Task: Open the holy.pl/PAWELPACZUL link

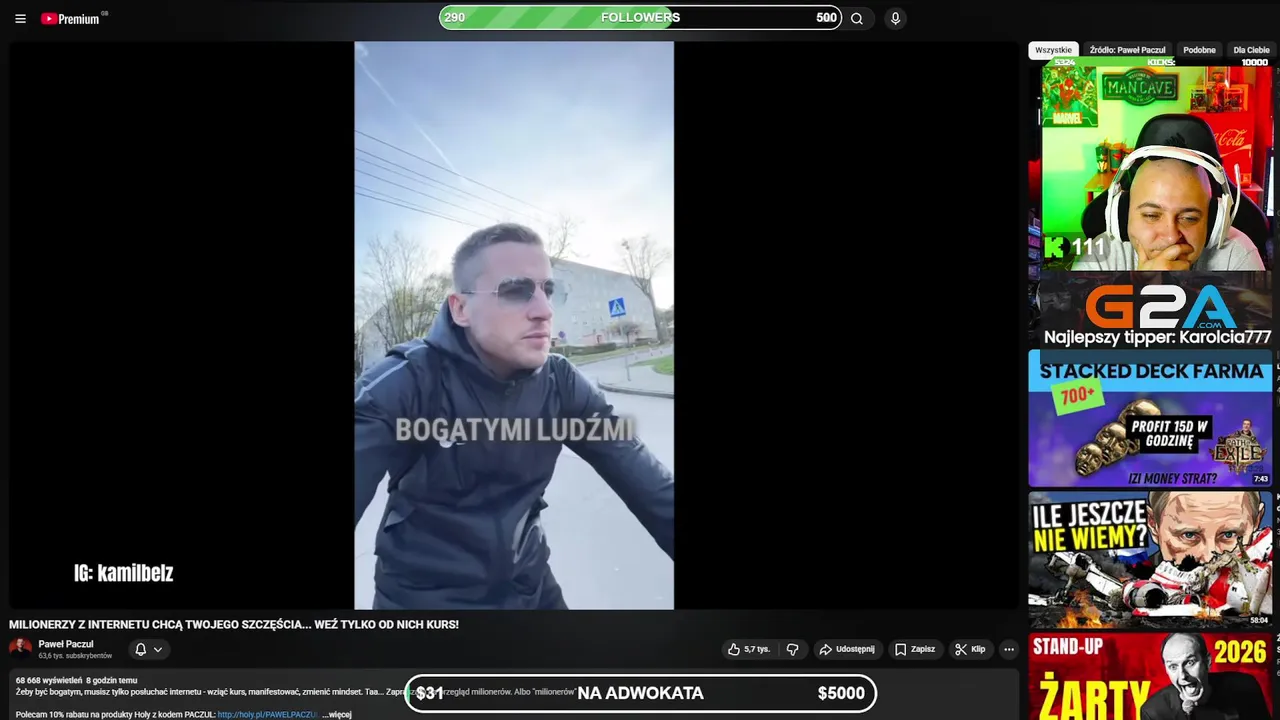Action: tap(267, 714)
